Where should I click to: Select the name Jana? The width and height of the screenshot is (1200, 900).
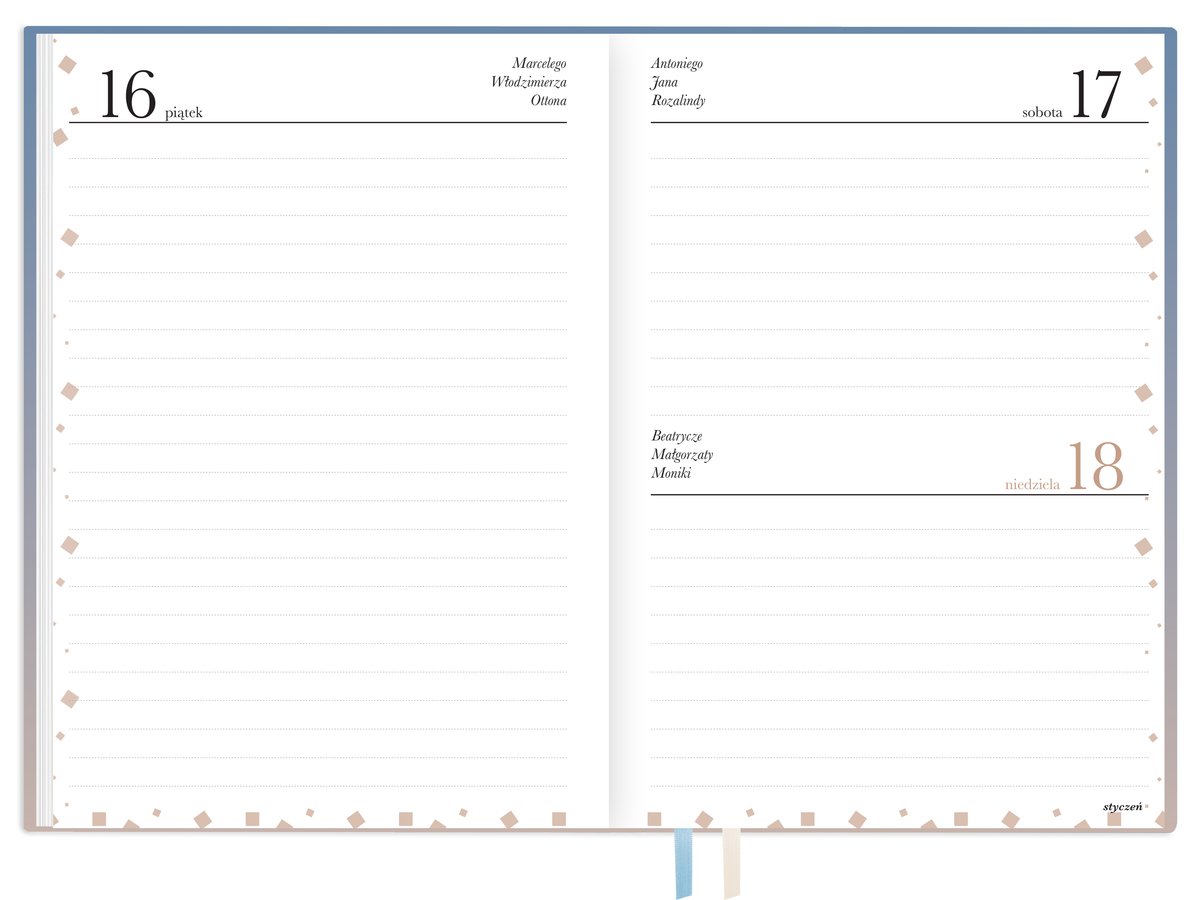tap(664, 82)
